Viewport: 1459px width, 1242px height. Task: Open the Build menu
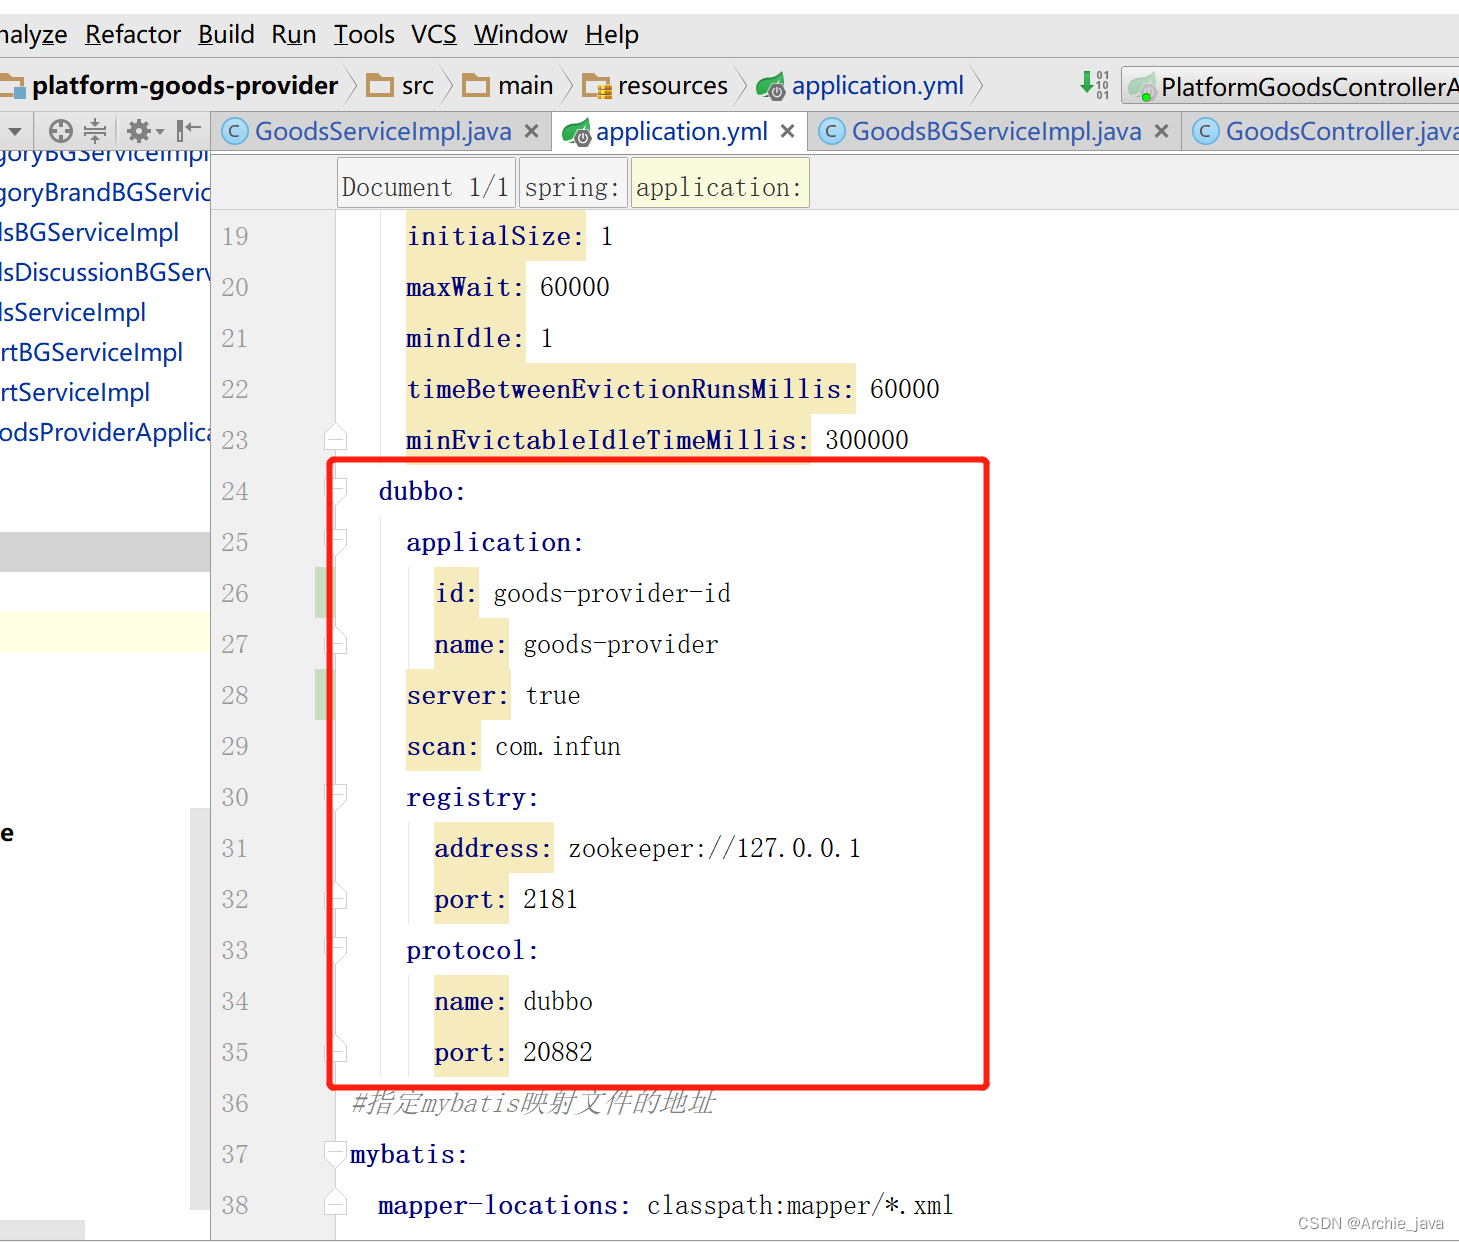coord(226,35)
